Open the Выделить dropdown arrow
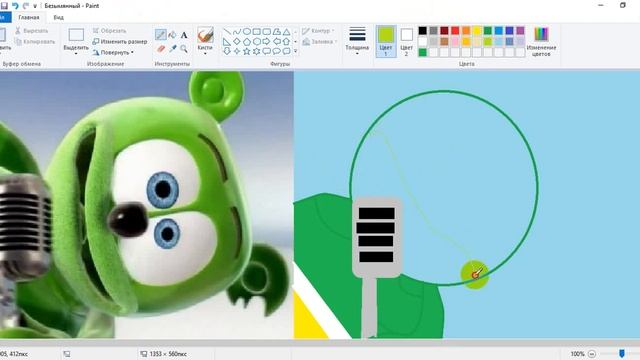Screen dimensions: 640x360 click(76, 53)
